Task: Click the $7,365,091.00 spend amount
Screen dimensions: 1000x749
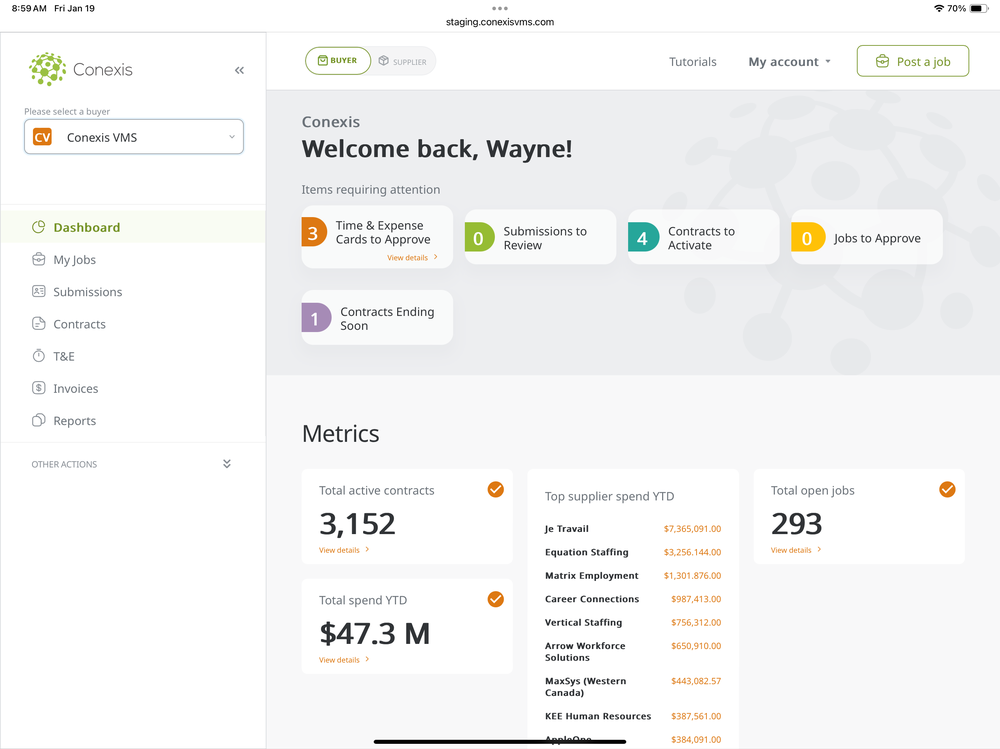Action: tap(692, 528)
